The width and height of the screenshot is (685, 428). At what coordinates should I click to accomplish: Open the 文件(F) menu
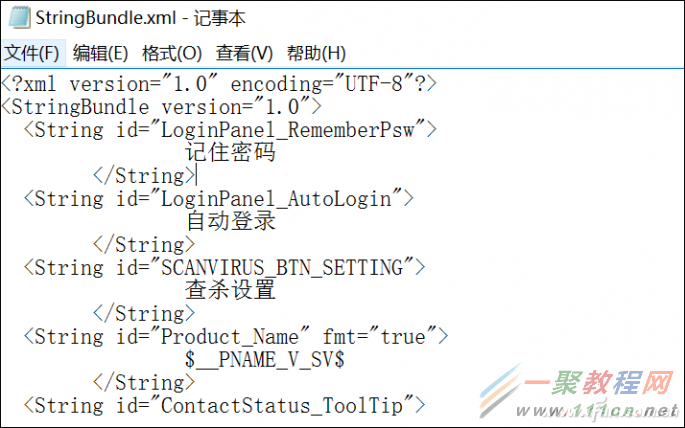click(31, 53)
